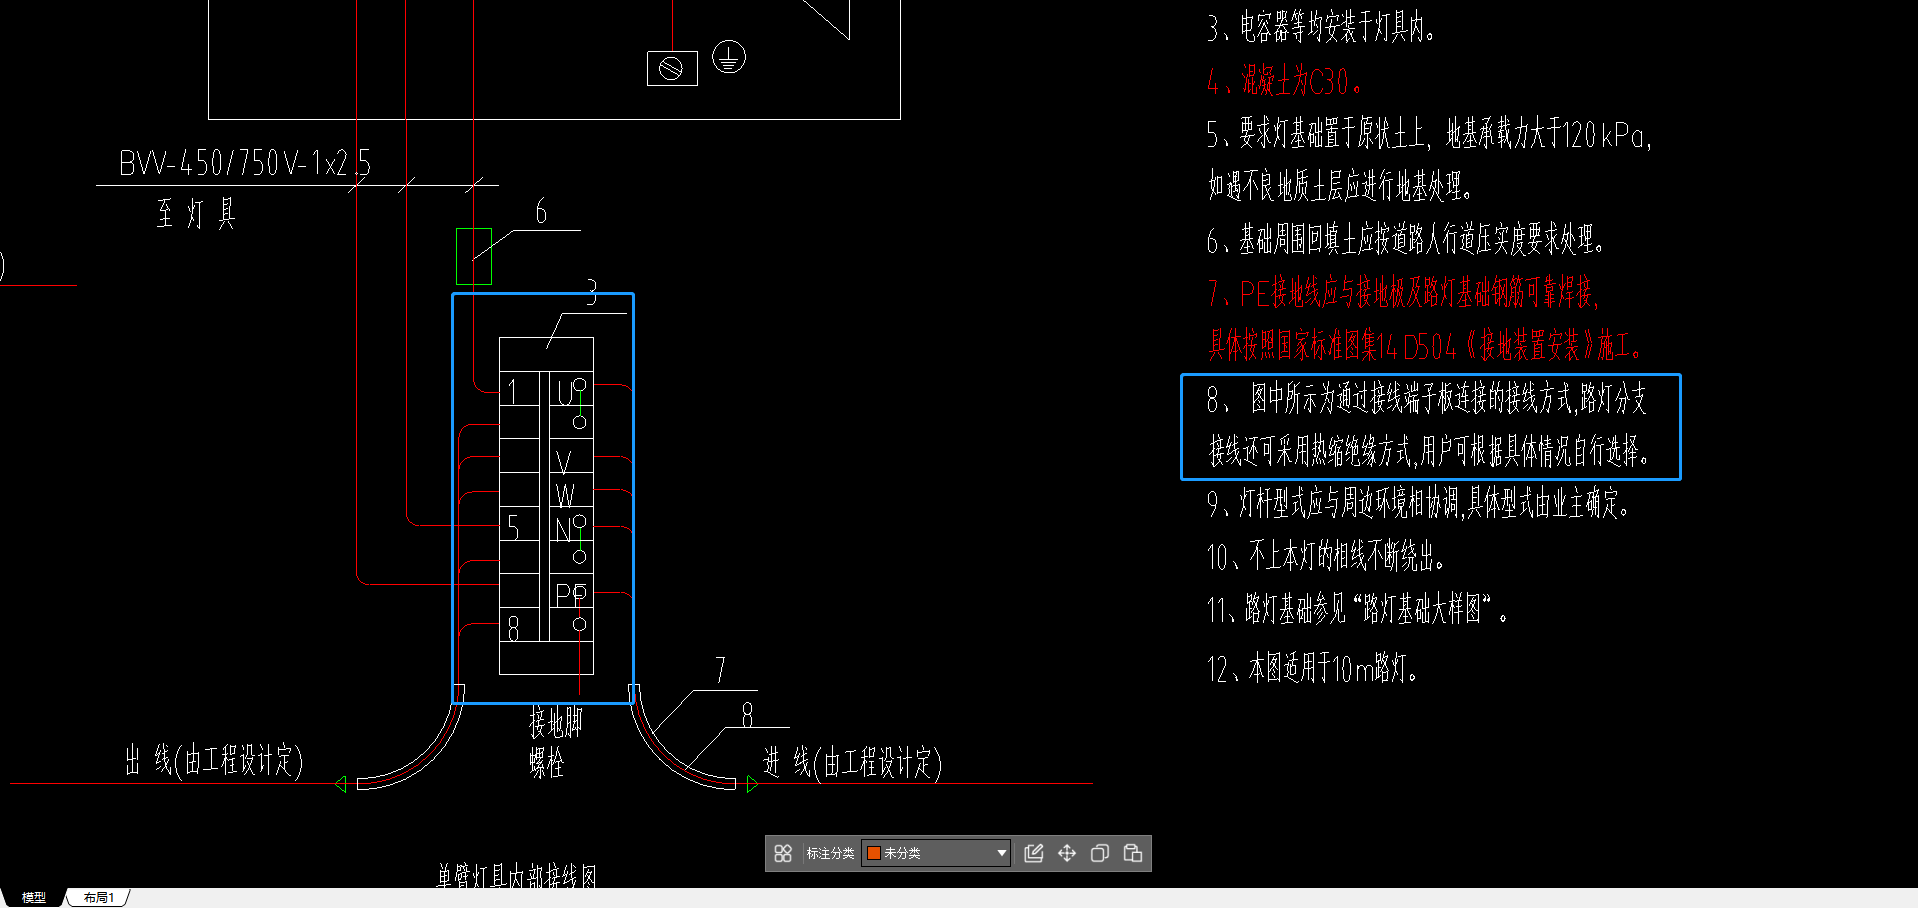Click the orange 未分类 color swatch

click(873, 853)
